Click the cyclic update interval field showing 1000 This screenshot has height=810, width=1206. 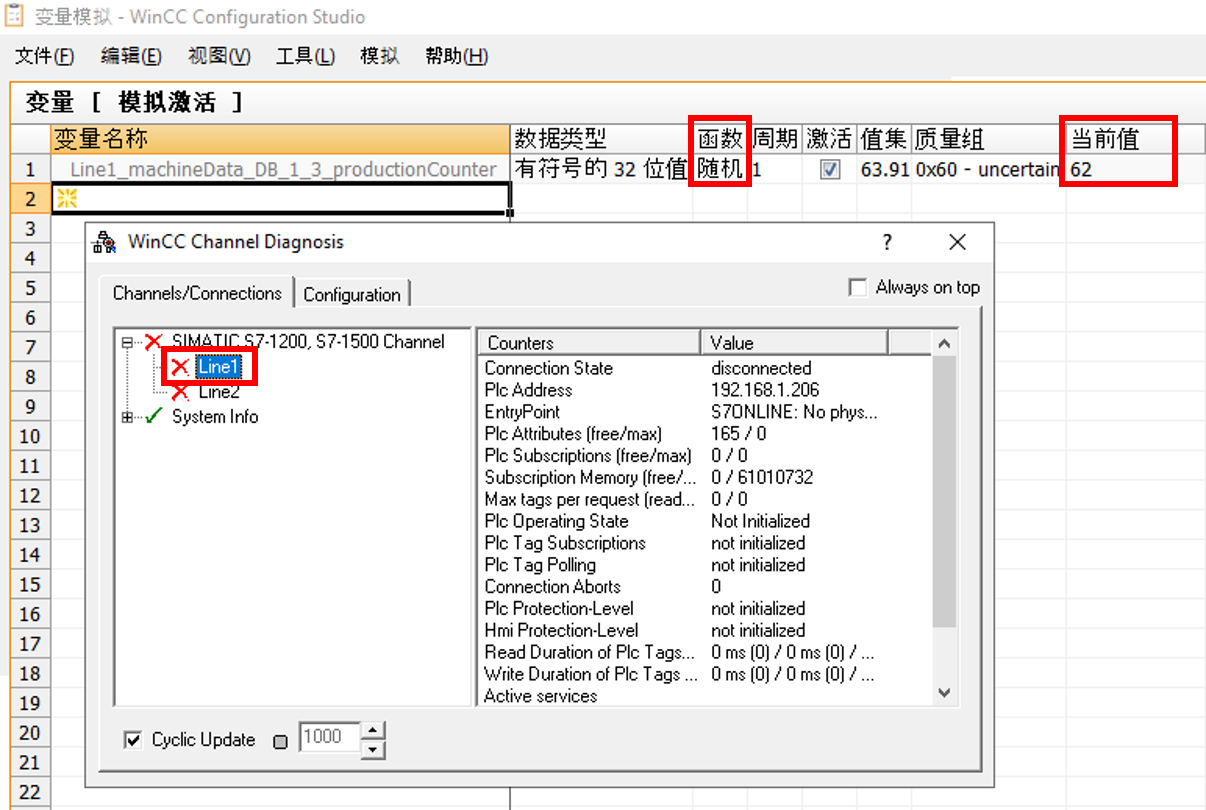pos(327,739)
